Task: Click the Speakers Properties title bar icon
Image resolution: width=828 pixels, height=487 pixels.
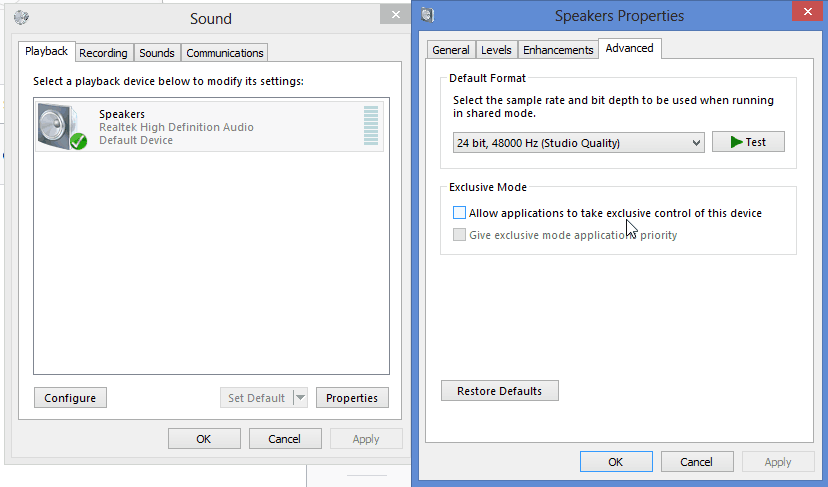Action: pyautogui.click(x=428, y=15)
